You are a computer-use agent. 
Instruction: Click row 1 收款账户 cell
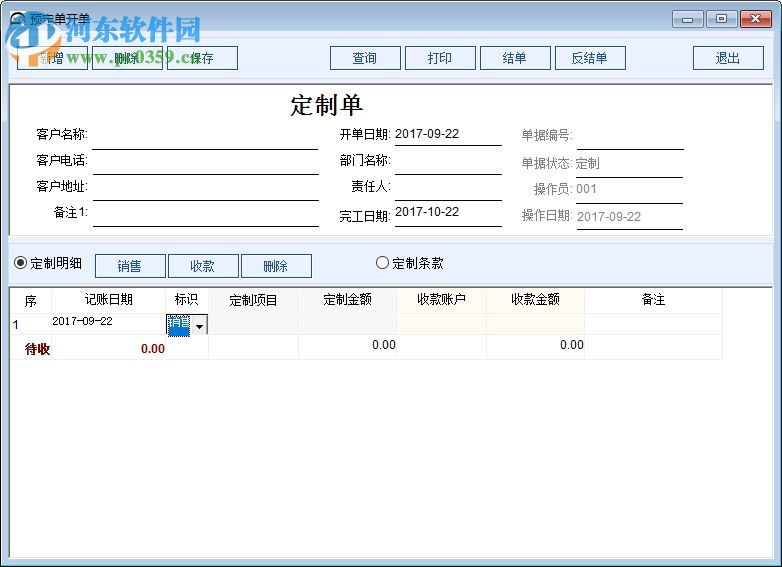(x=441, y=324)
